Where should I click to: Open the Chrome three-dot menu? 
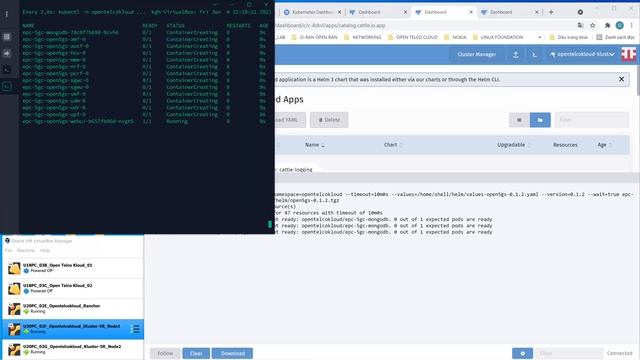631,25
